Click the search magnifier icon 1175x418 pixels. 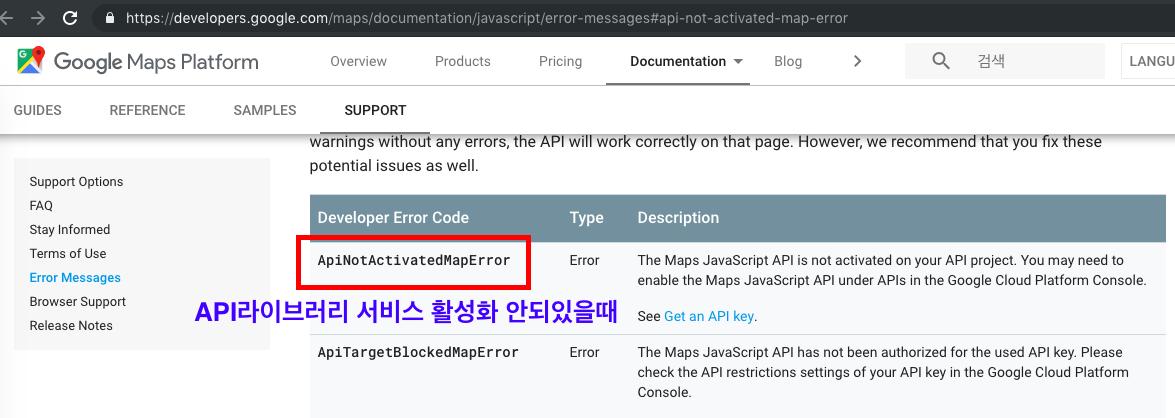coord(940,61)
